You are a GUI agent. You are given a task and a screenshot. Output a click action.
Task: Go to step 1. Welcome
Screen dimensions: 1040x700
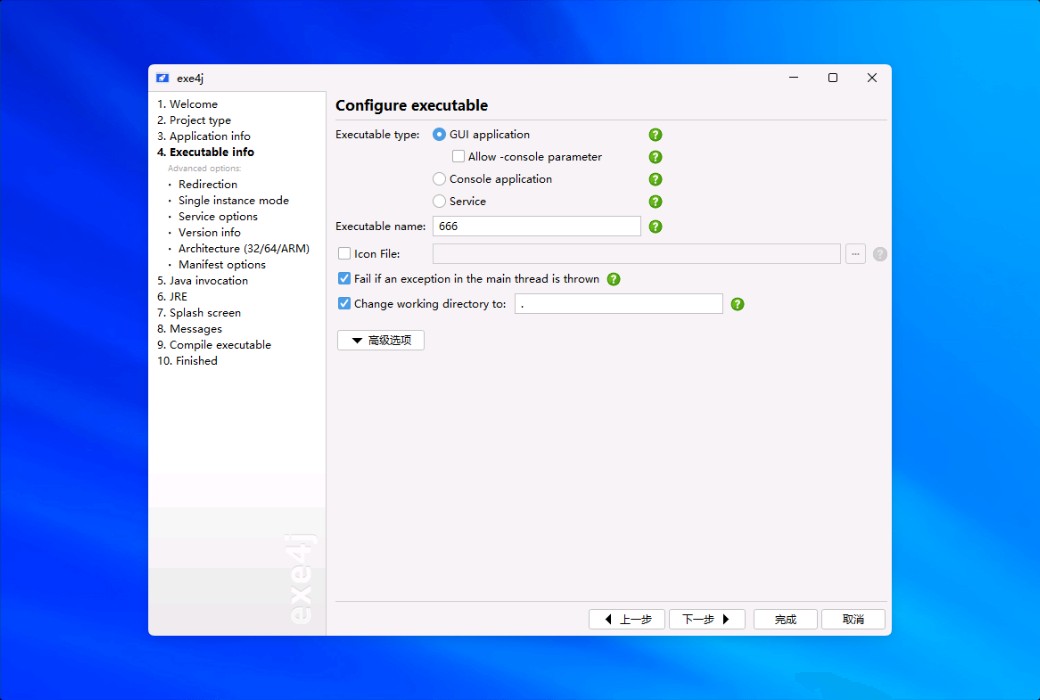[x=187, y=104]
